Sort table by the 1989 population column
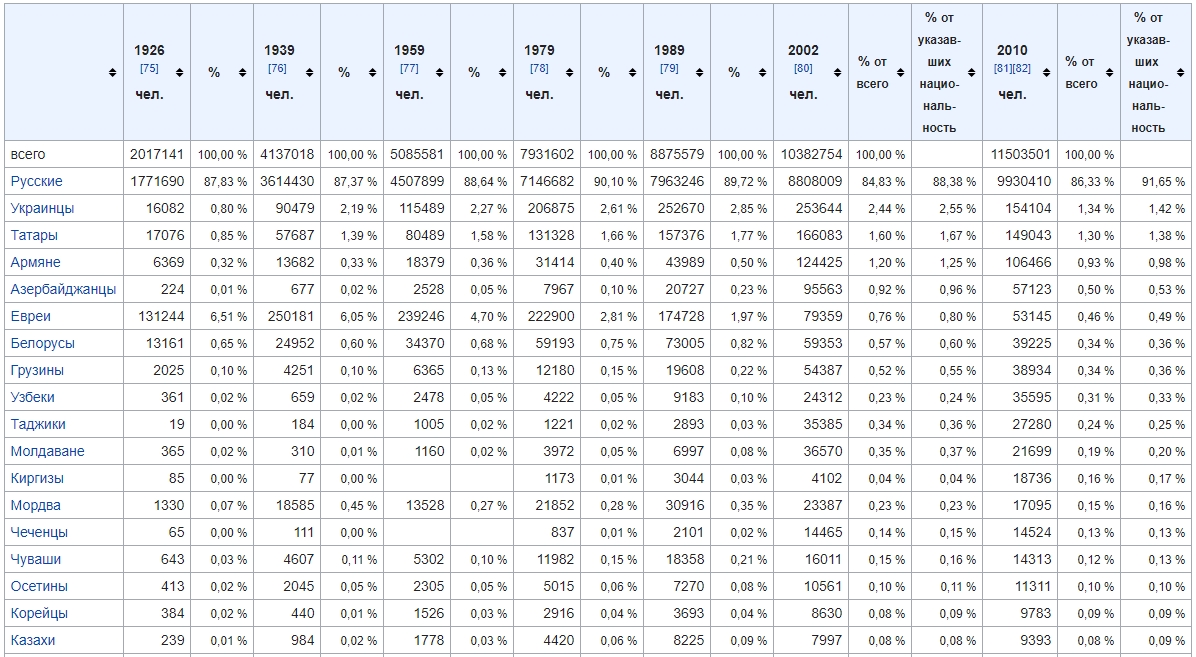Screen dimensions: 1196x657 [x=699, y=72]
